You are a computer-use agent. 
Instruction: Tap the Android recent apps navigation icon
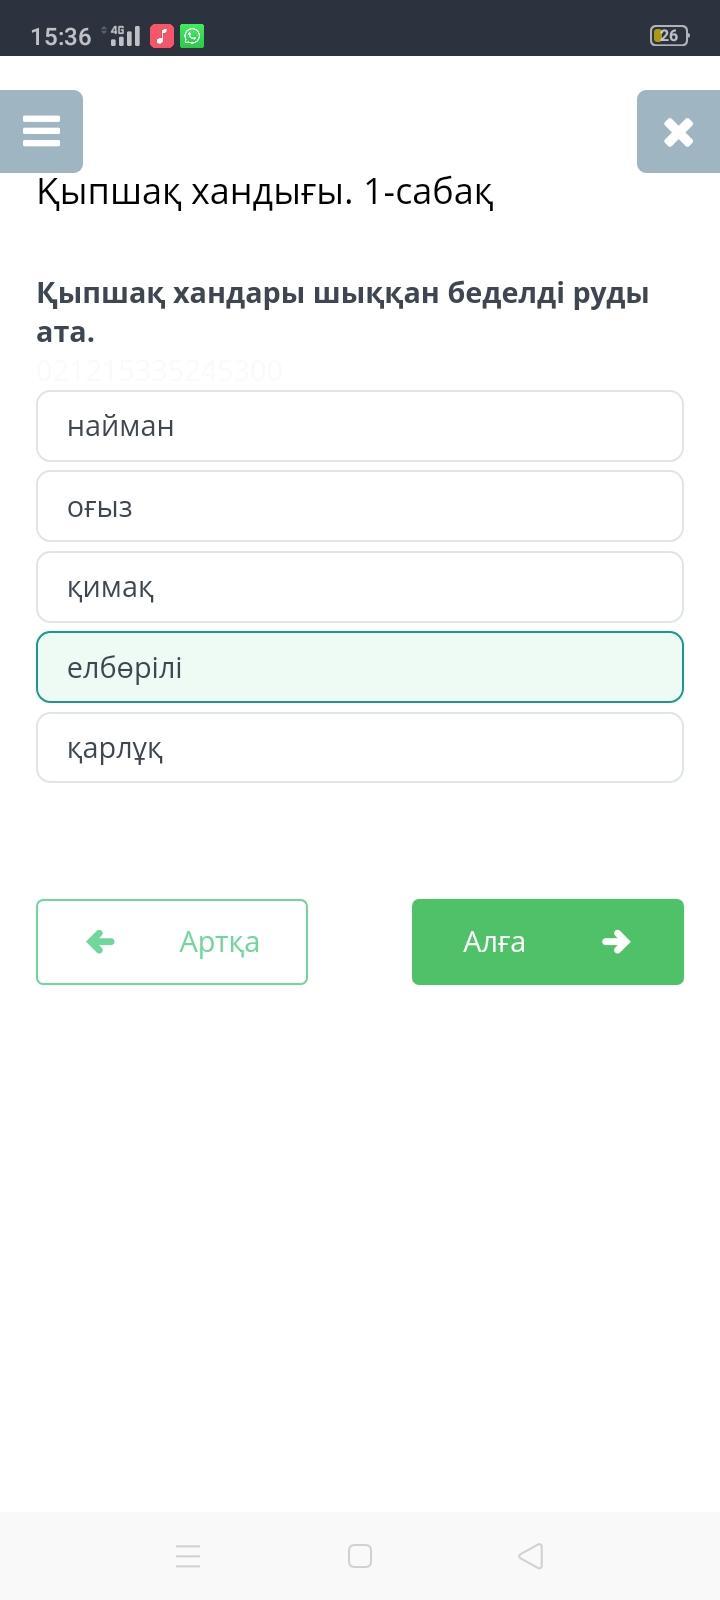[188, 1556]
